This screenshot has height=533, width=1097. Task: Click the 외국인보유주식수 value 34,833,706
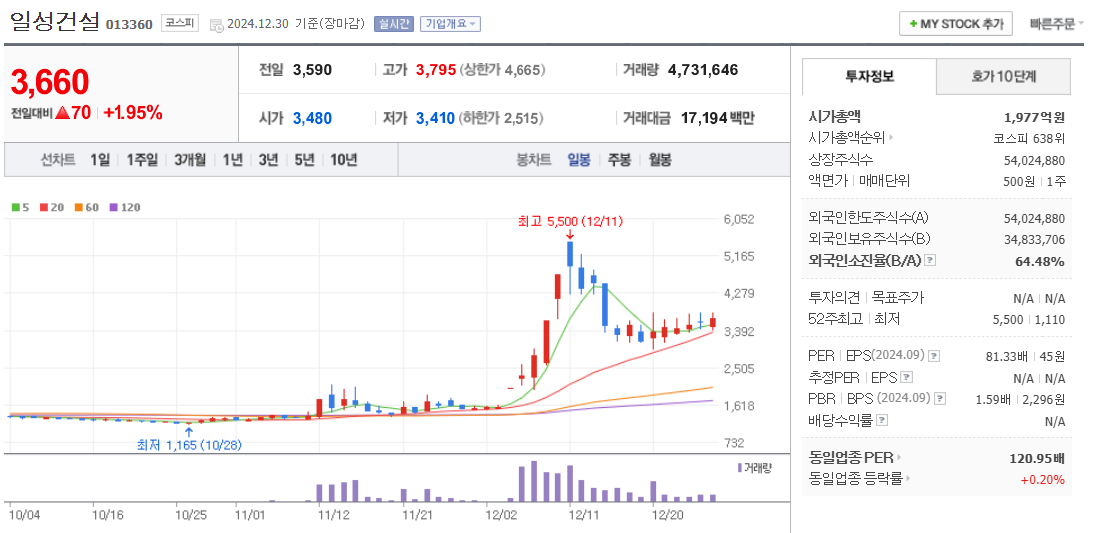pyautogui.click(x=1035, y=239)
